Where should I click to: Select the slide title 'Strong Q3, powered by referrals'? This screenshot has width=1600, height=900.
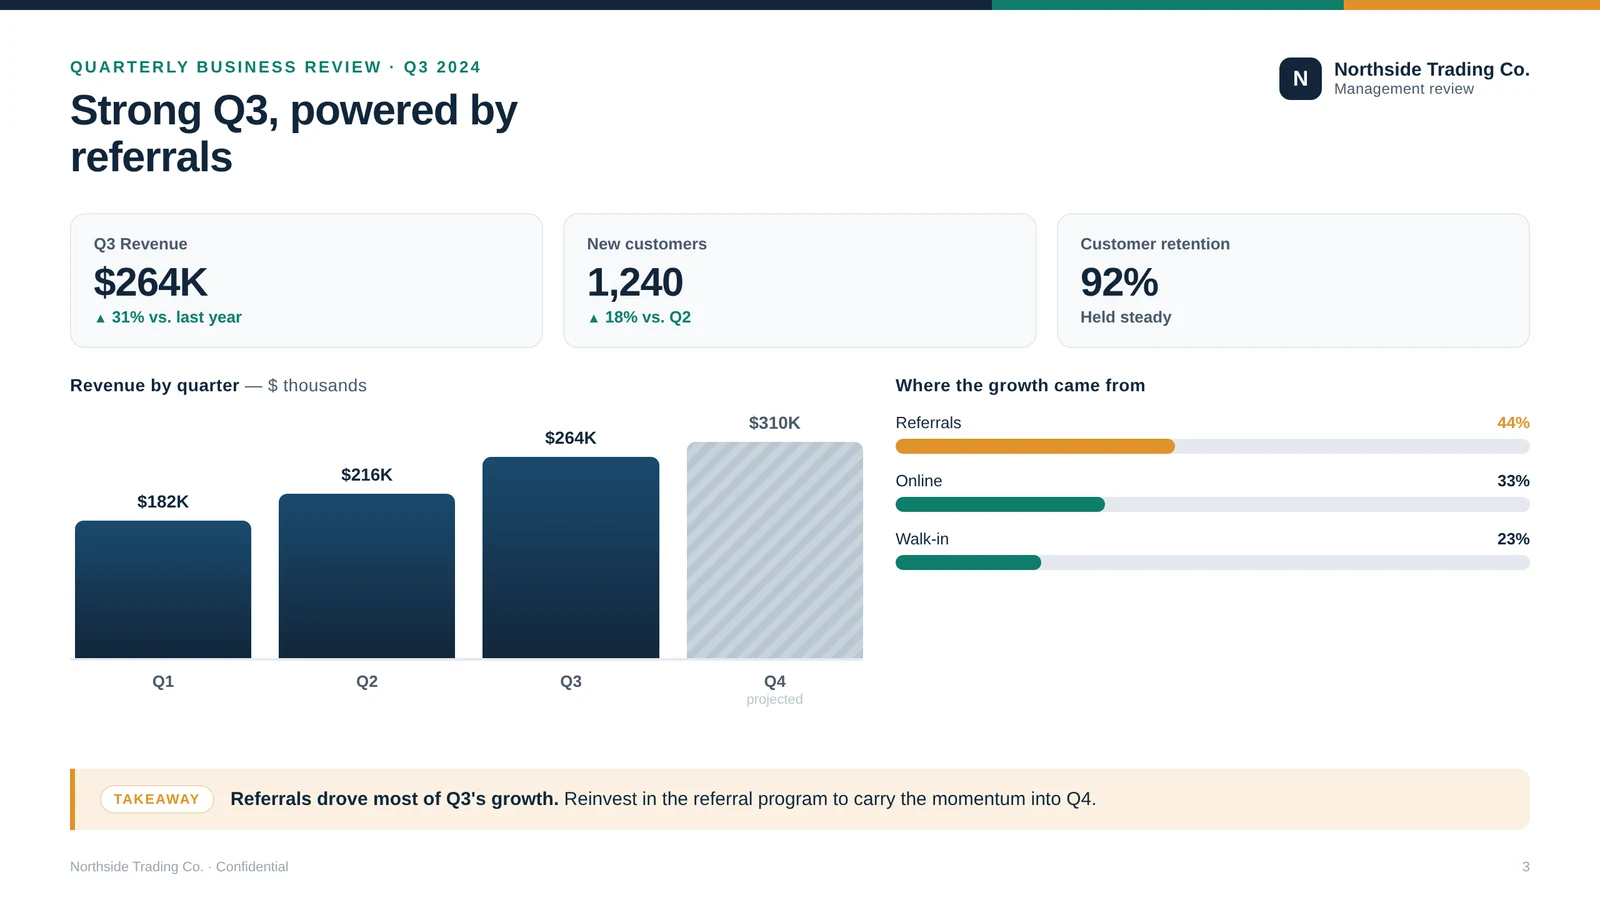293,133
